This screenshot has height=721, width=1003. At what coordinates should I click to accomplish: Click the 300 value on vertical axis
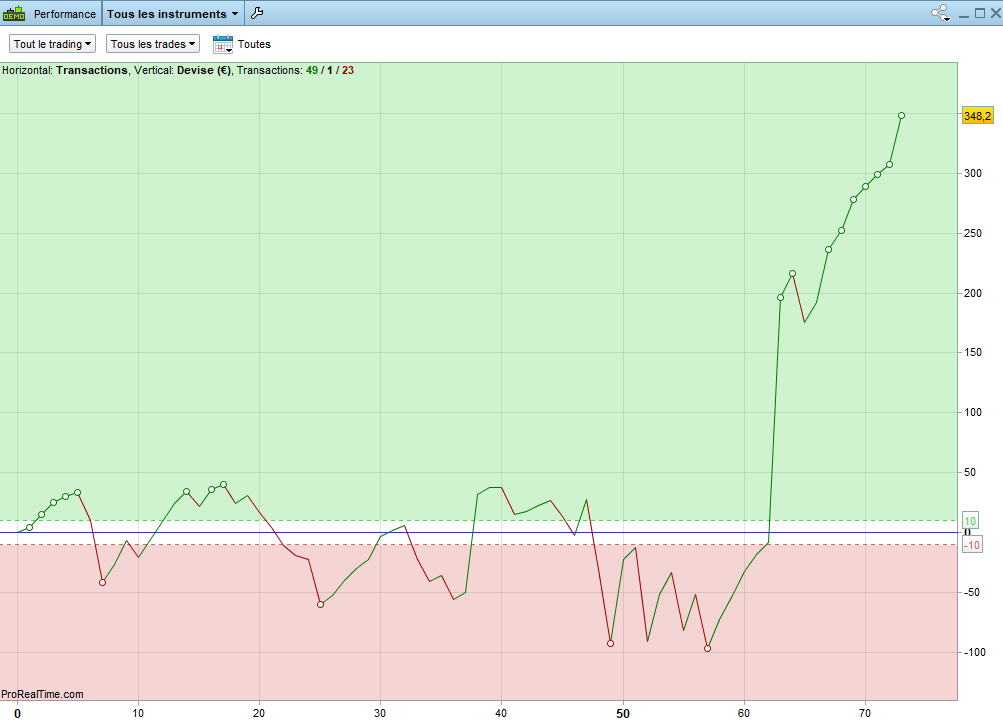tap(973, 173)
